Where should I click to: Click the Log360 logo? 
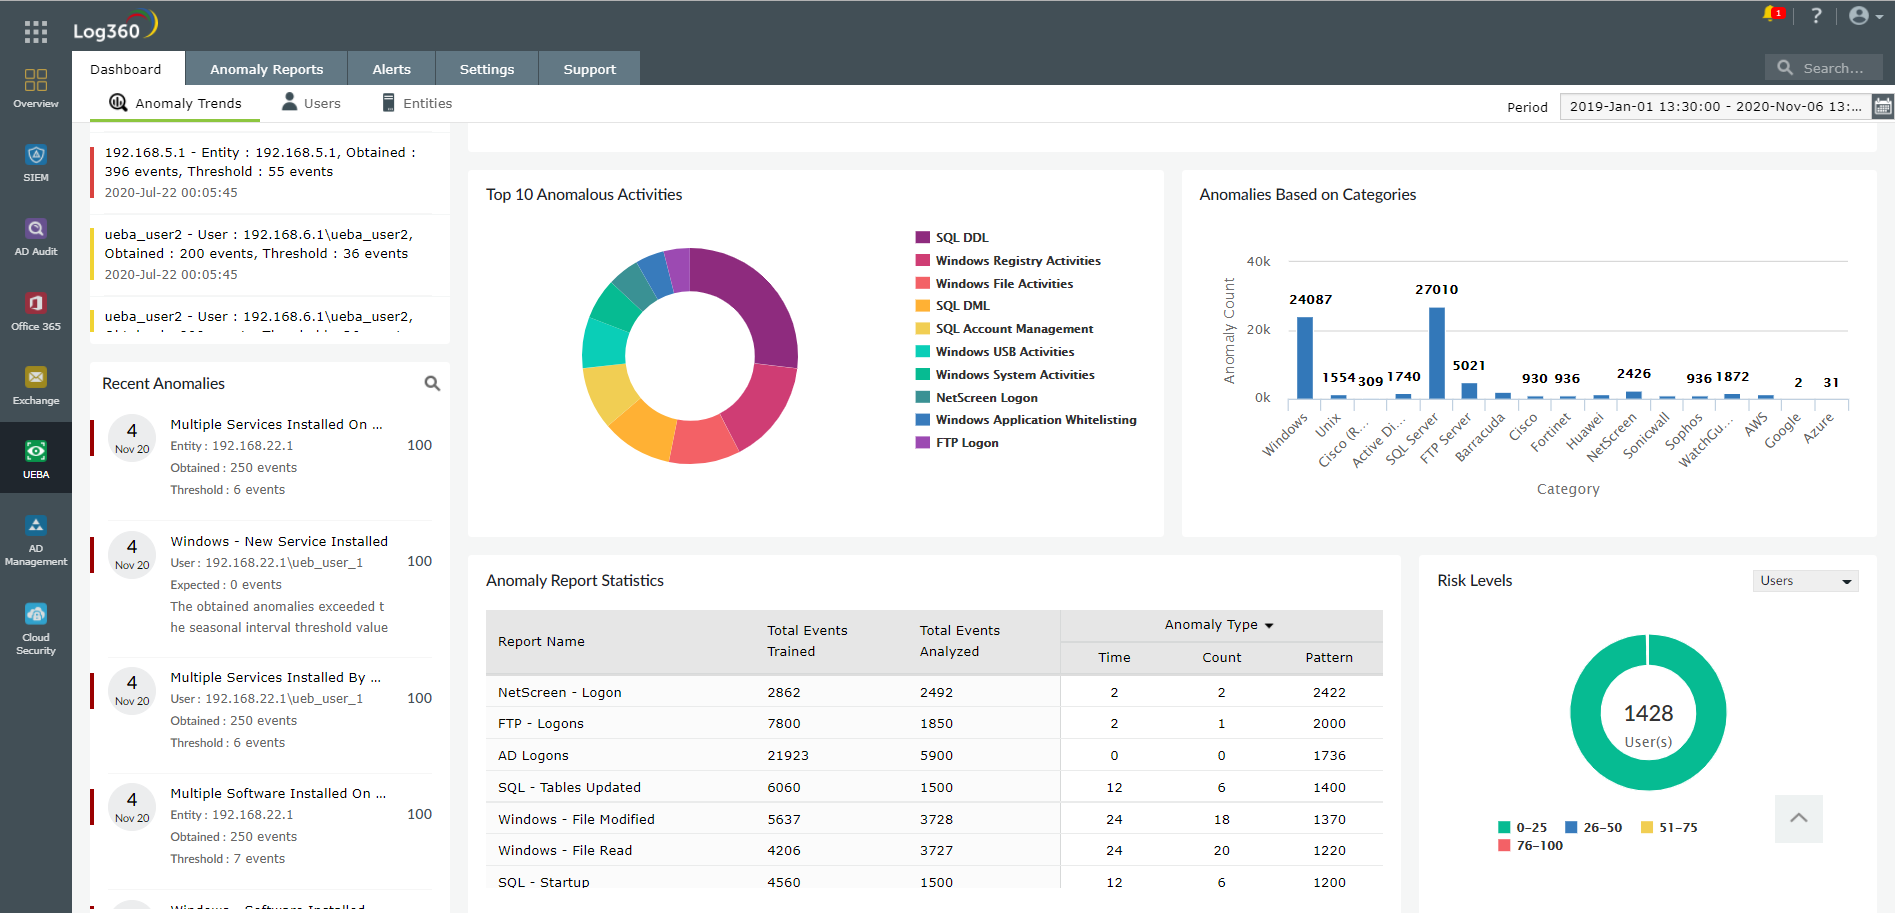coord(115,26)
